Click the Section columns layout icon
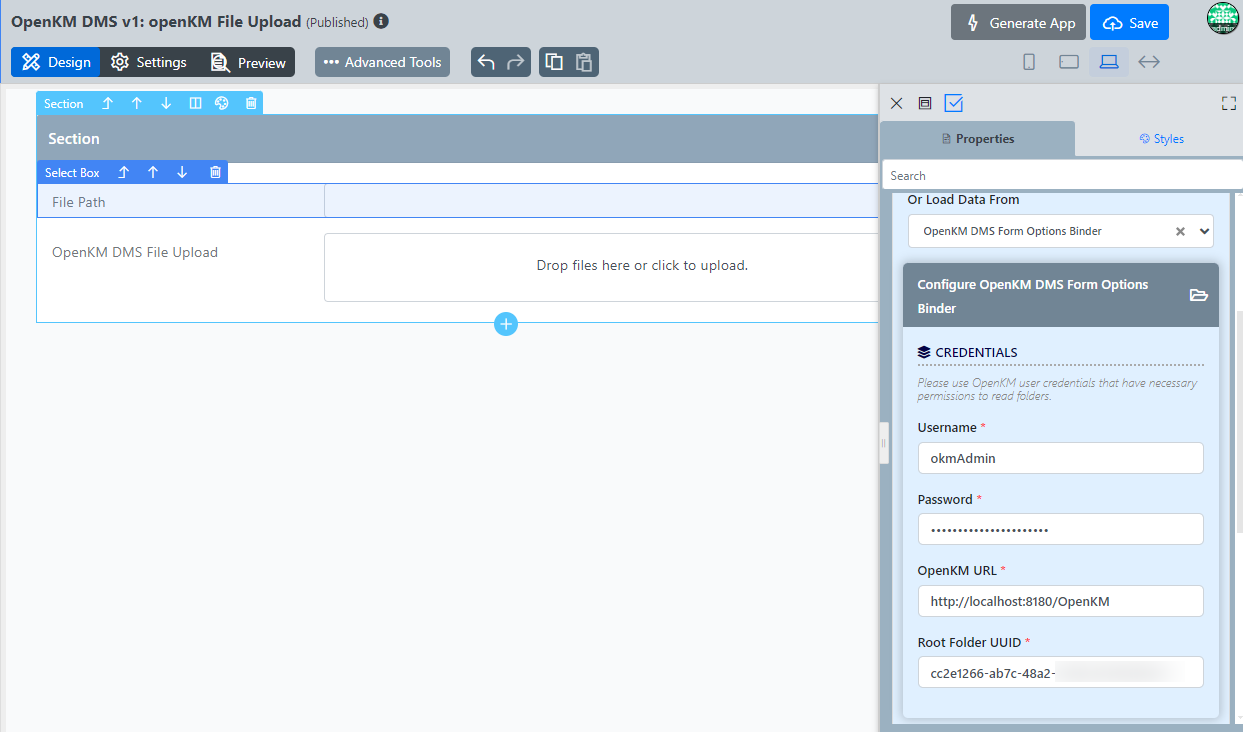Viewport: 1243px width, 732px height. [x=195, y=103]
